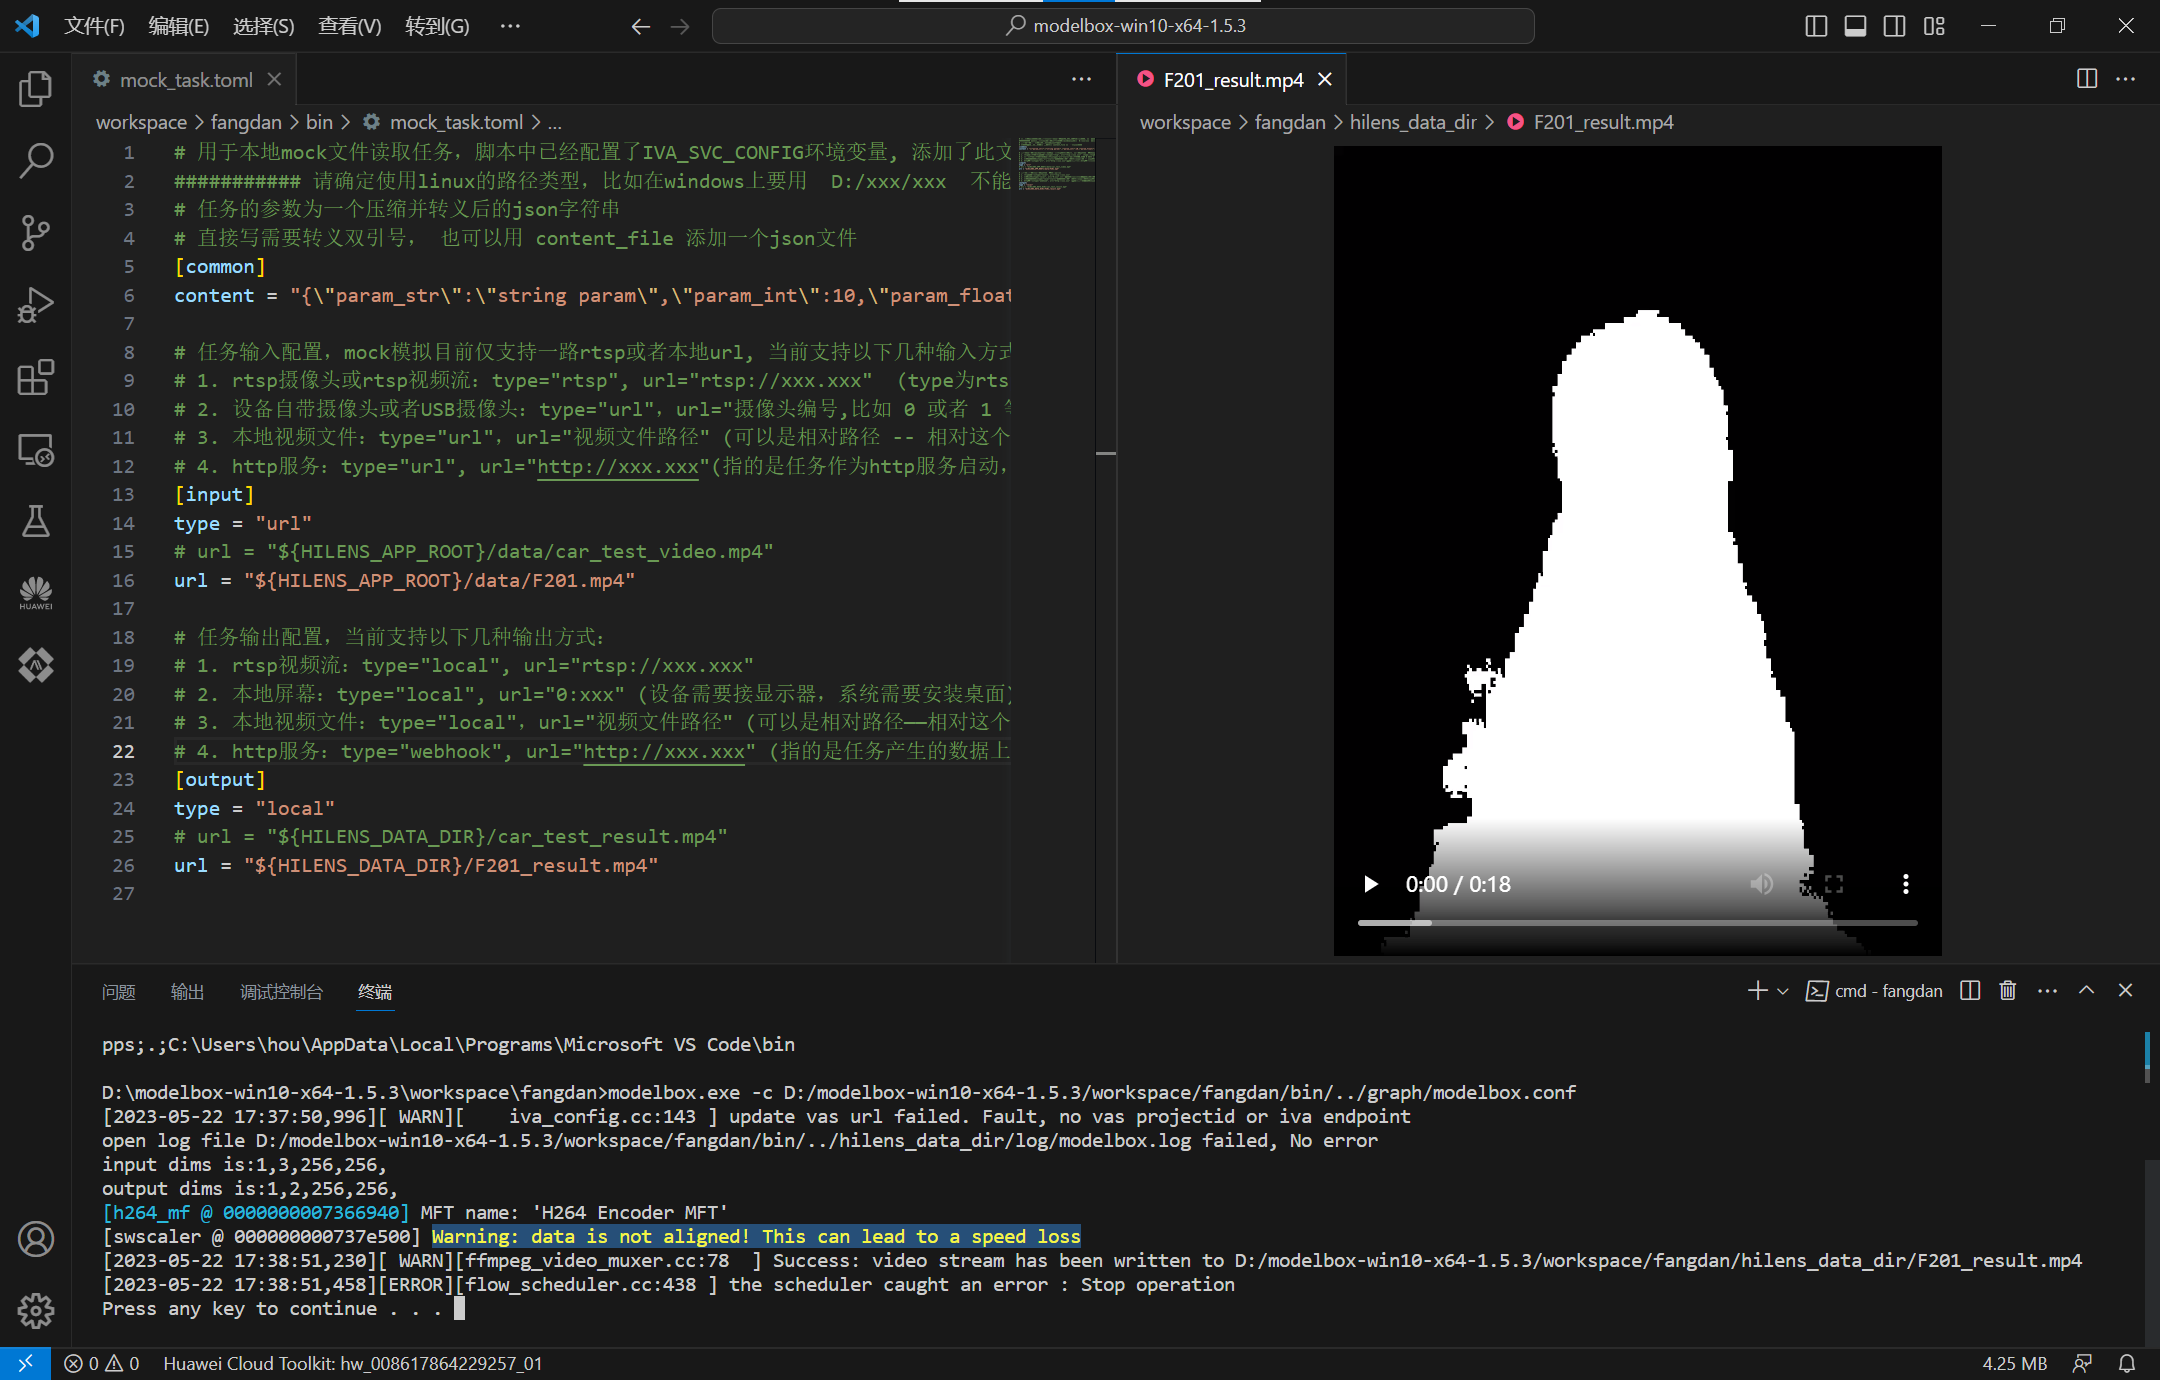Image resolution: width=2160 pixels, height=1380 pixels.
Task: Open Huawei Cloud Toolkit sidebar icon
Action: pos(36,593)
